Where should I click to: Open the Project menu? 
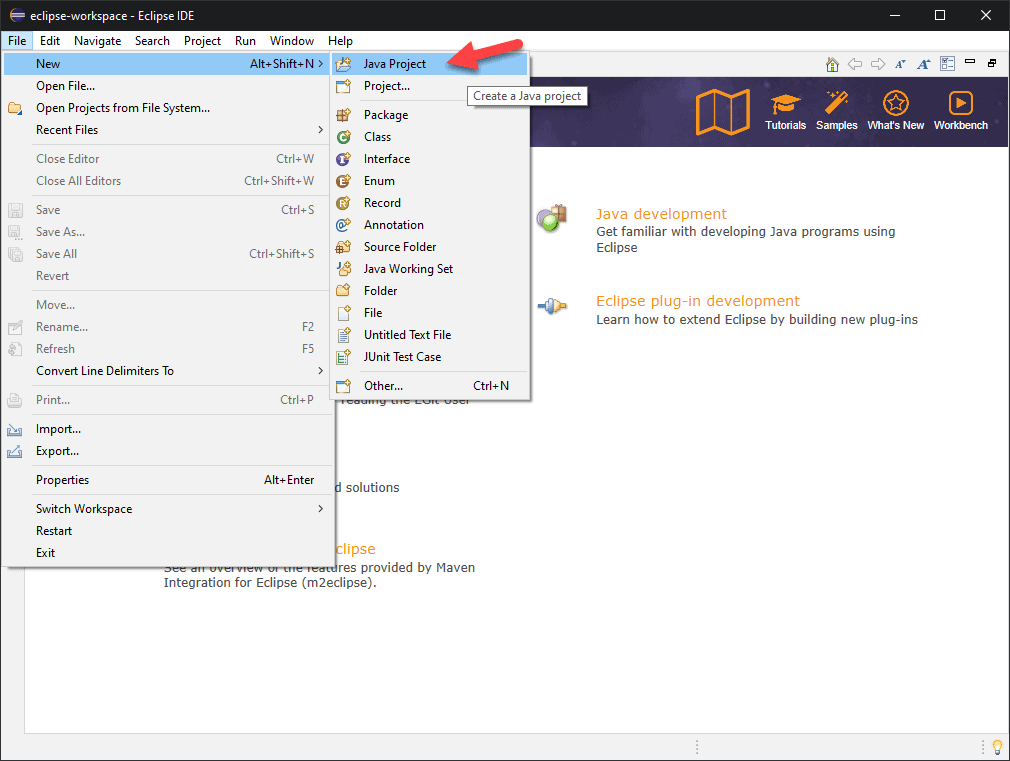coord(202,41)
